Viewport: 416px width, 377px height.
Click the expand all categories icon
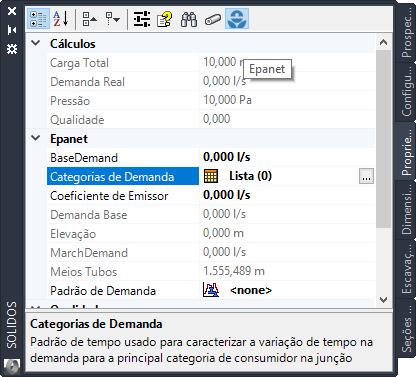click(112, 19)
